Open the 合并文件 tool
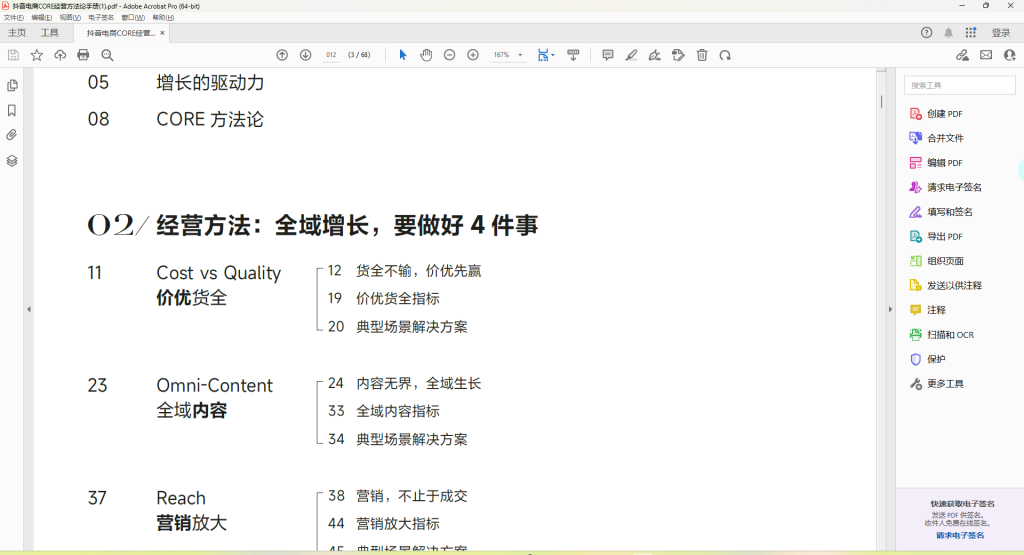The width and height of the screenshot is (1024, 555). tap(936, 138)
